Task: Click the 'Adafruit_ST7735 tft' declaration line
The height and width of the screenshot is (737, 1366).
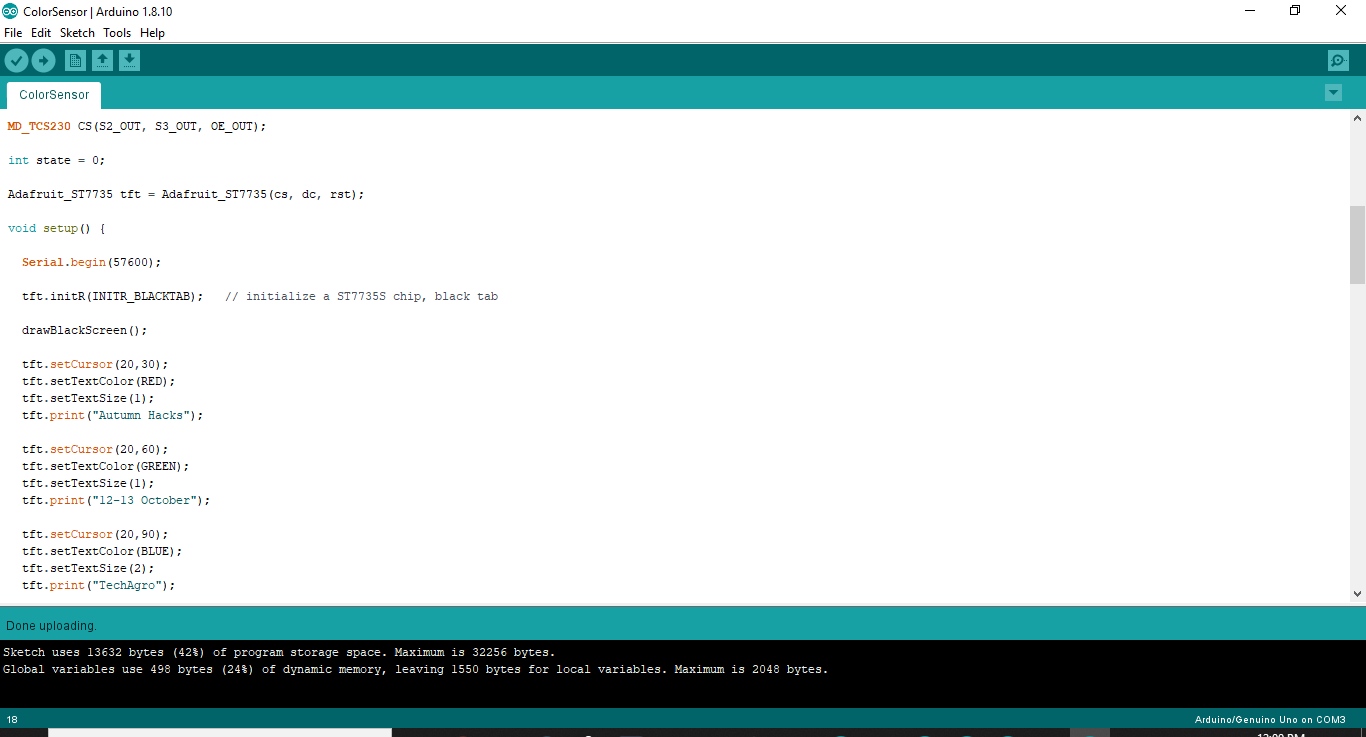Action: coord(186,194)
